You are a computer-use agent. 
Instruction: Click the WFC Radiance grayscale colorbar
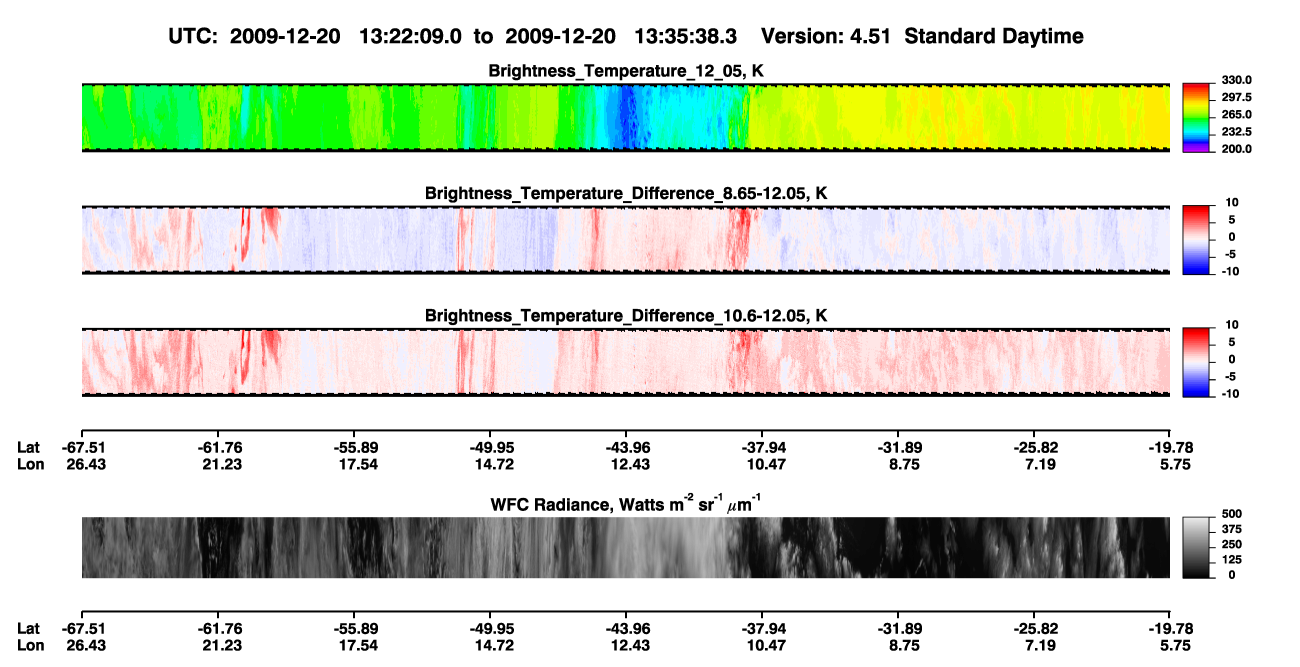(1196, 547)
